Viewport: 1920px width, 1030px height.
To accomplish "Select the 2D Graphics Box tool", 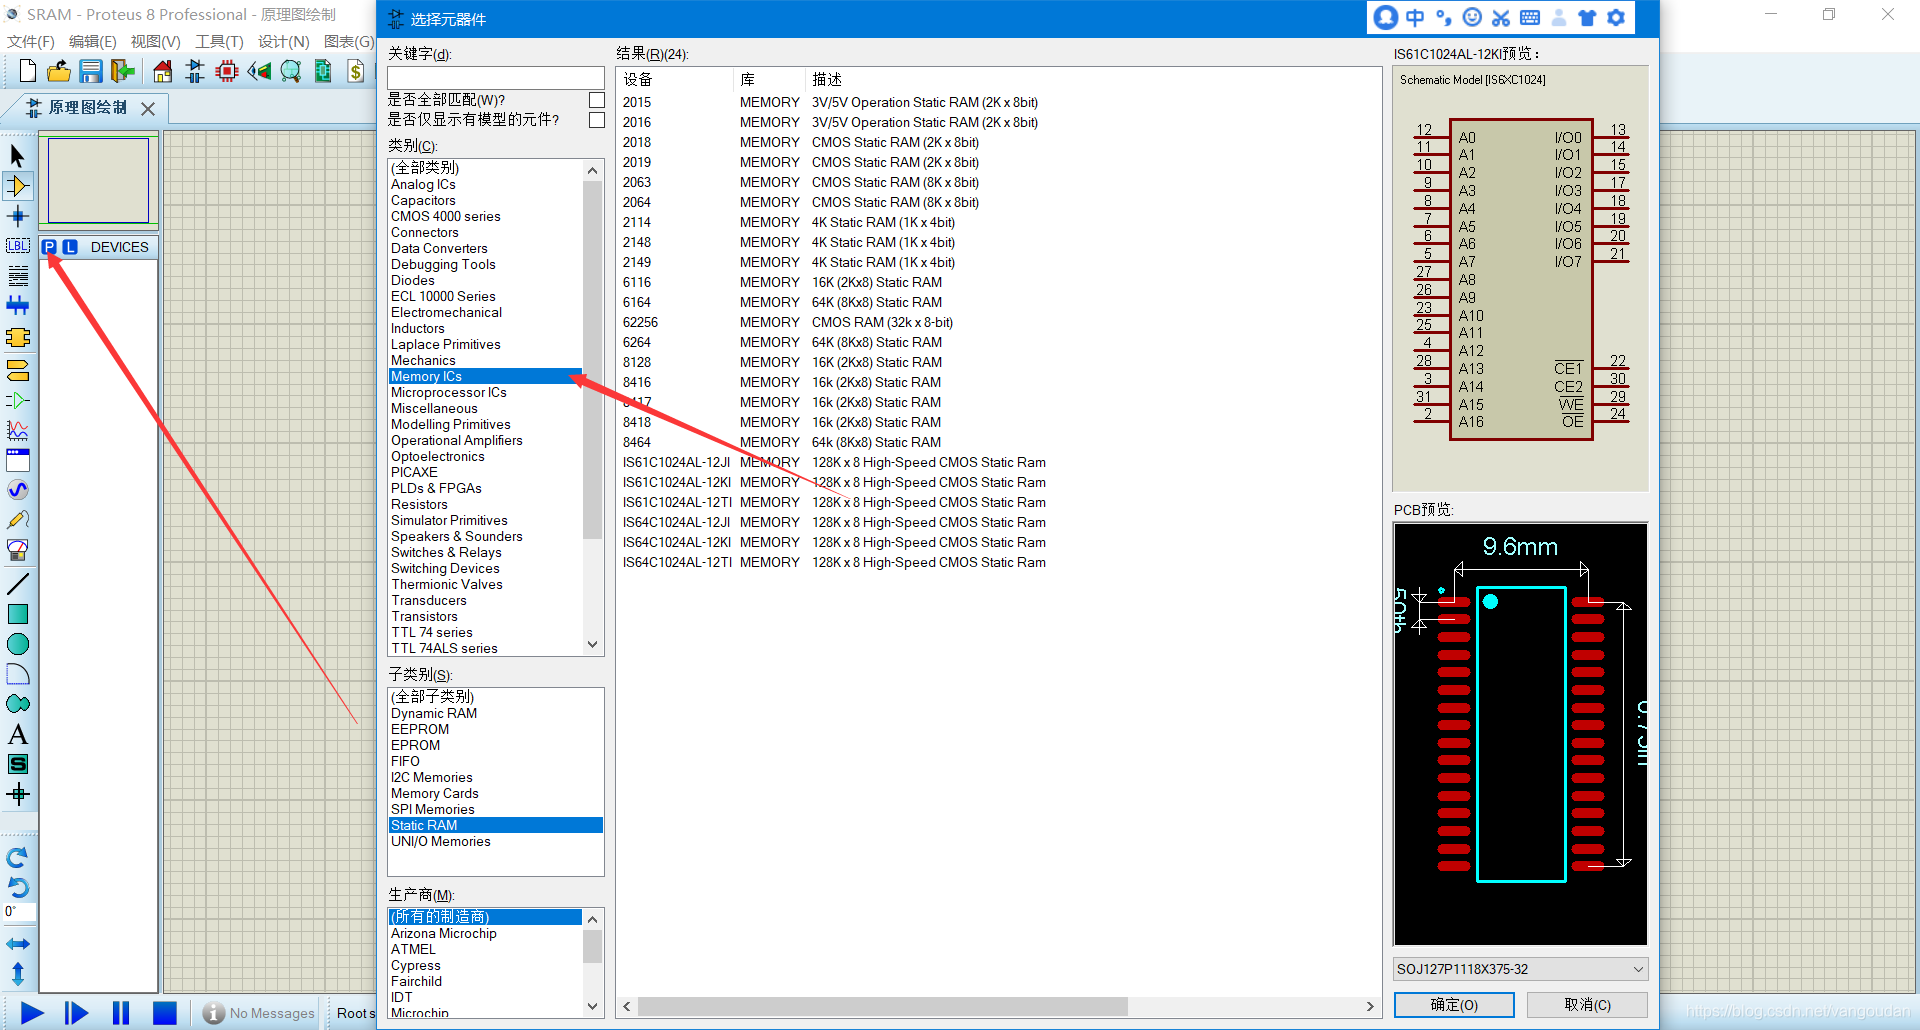I will pyautogui.click(x=17, y=614).
